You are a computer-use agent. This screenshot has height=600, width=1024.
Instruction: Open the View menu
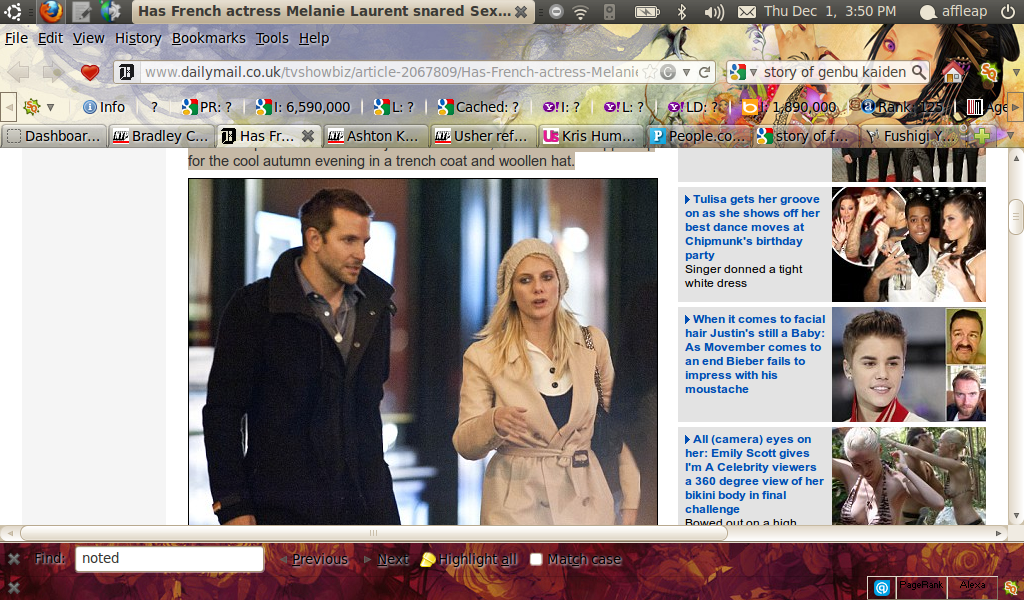[89, 39]
